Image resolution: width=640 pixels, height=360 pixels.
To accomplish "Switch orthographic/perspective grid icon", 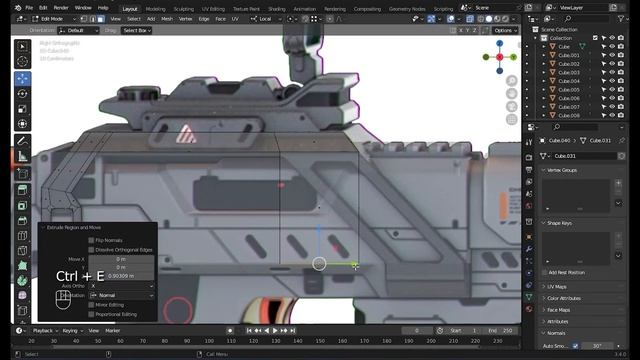I will [x=511, y=120].
